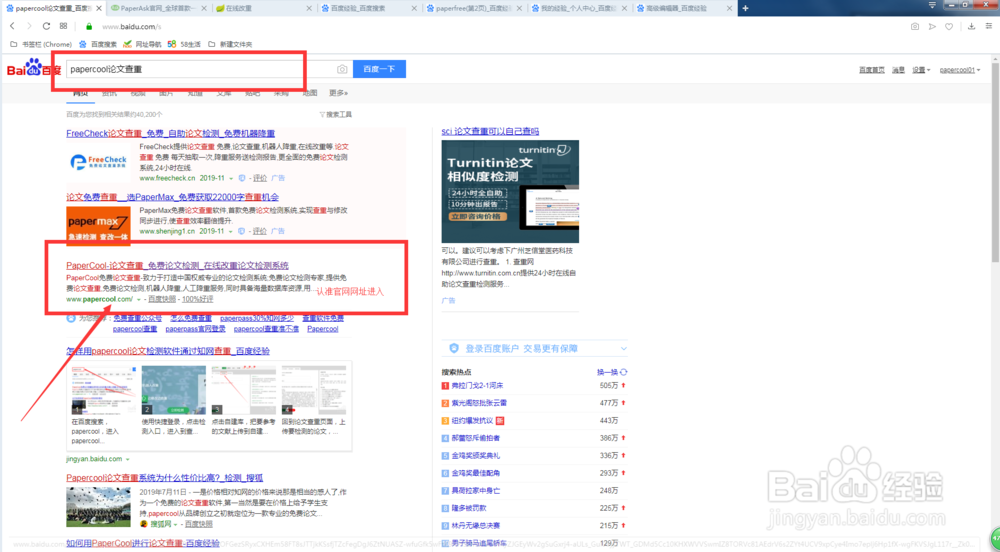Open bookmark folder 书签栏 (Chrome)

40,44
